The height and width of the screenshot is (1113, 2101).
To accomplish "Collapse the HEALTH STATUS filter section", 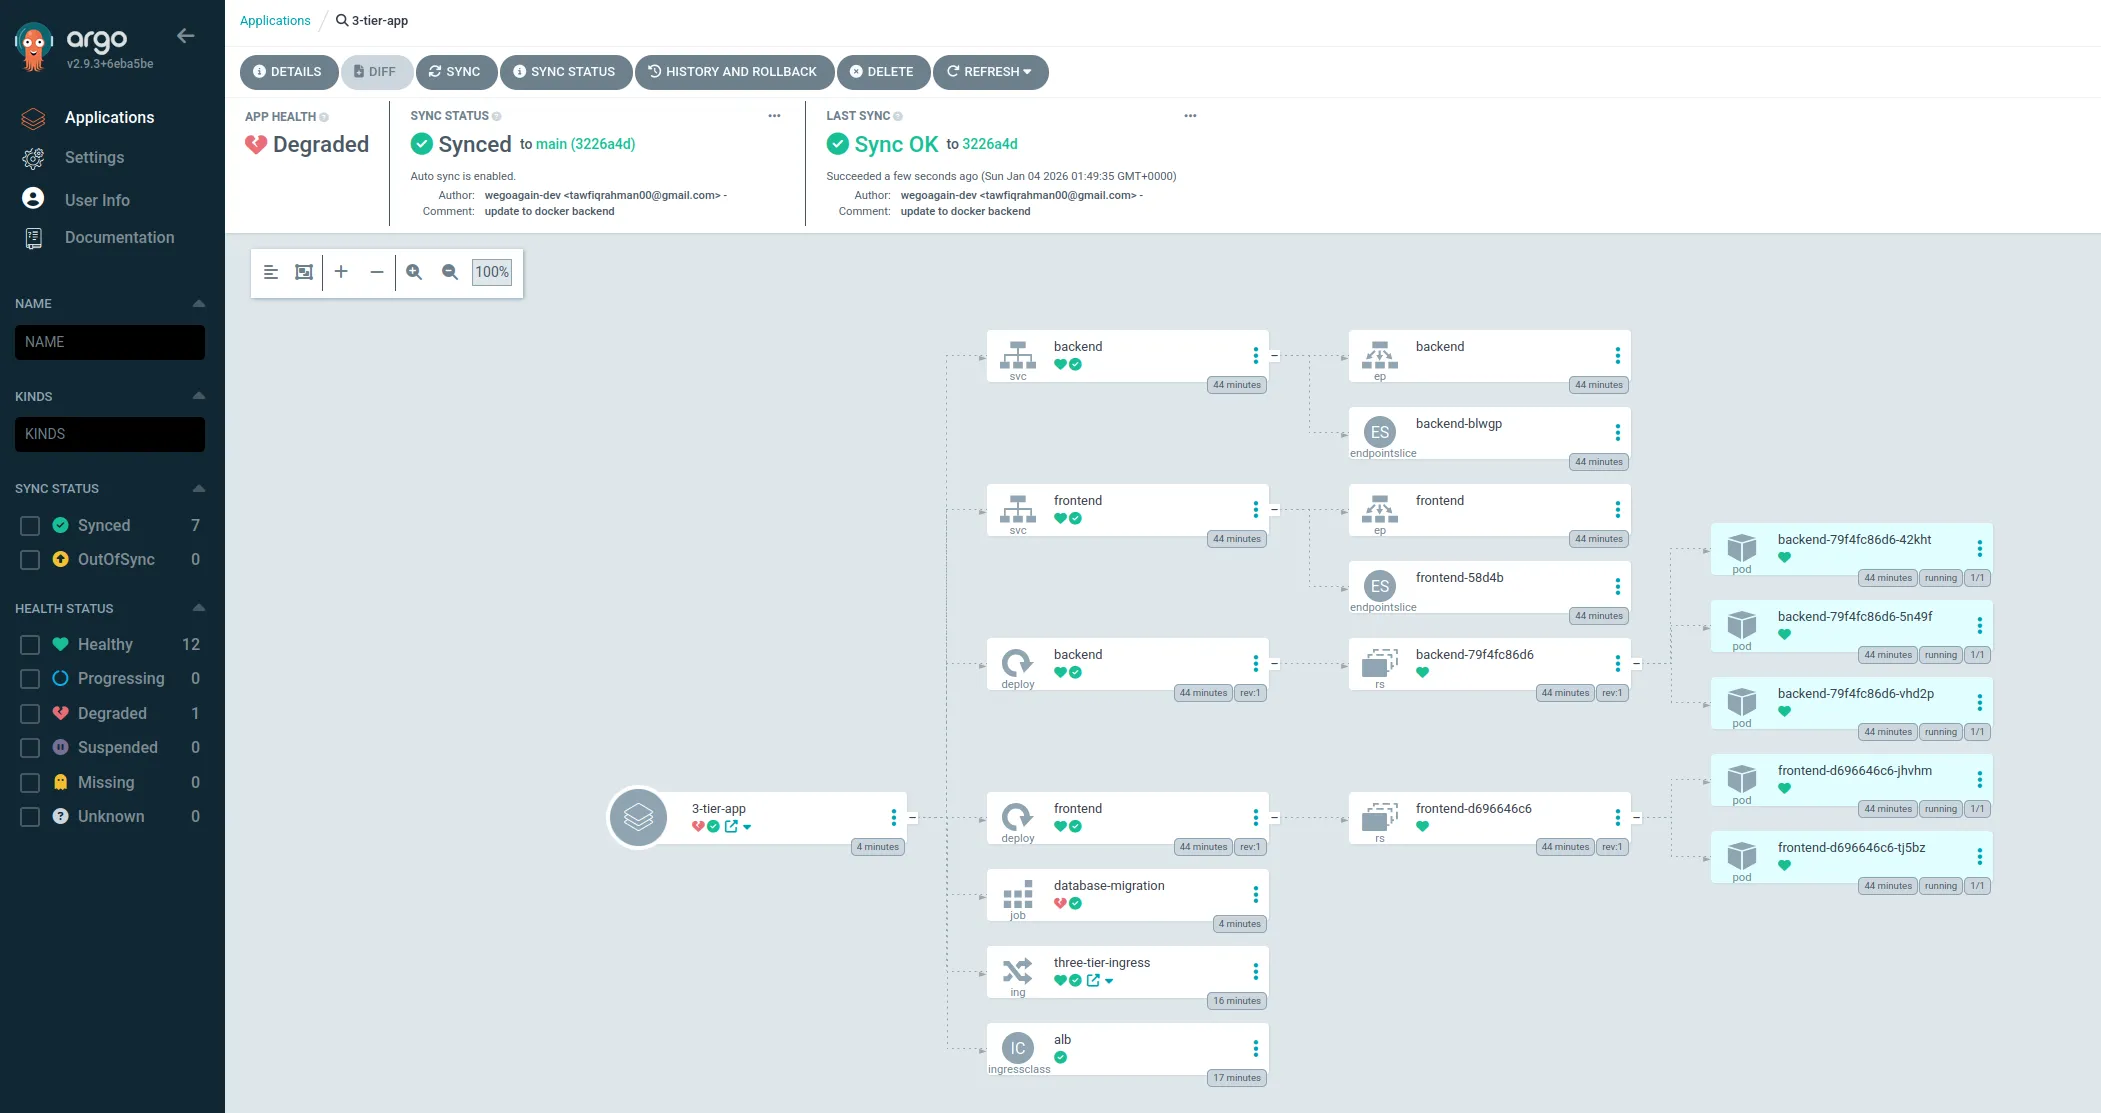I will [x=198, y=608].
